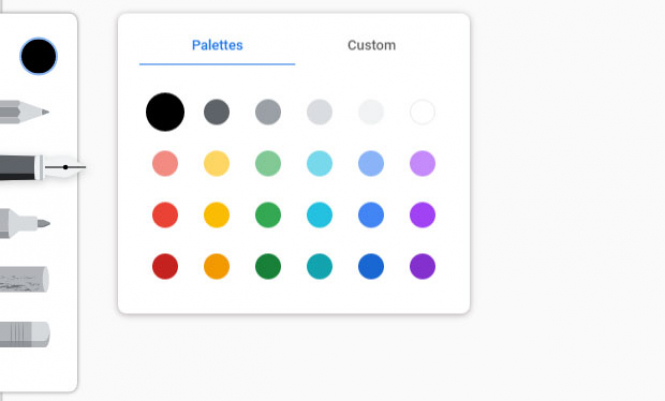Pick the black color swatch
Viewport: 665px width, 401px height.
tap(165, 112)
